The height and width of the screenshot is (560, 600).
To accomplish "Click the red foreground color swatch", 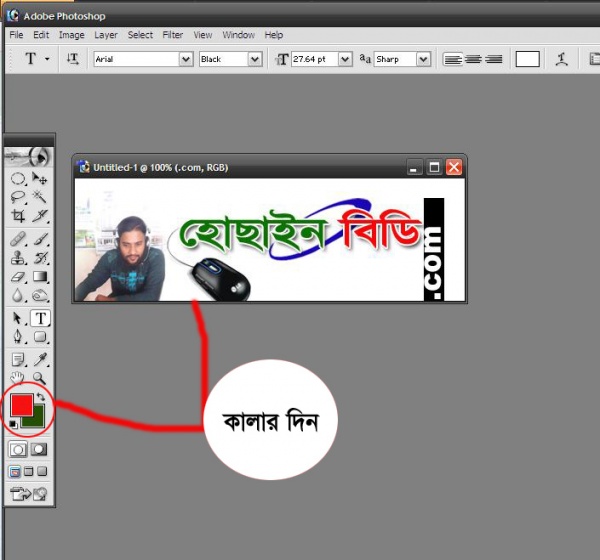I will [21, 404].
